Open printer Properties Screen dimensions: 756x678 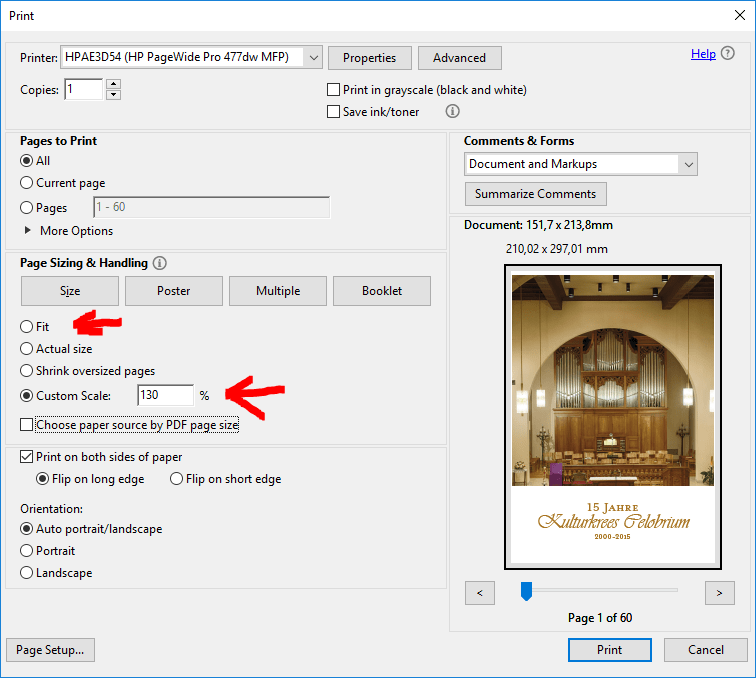pyautogui.click(x=370, y=58)
